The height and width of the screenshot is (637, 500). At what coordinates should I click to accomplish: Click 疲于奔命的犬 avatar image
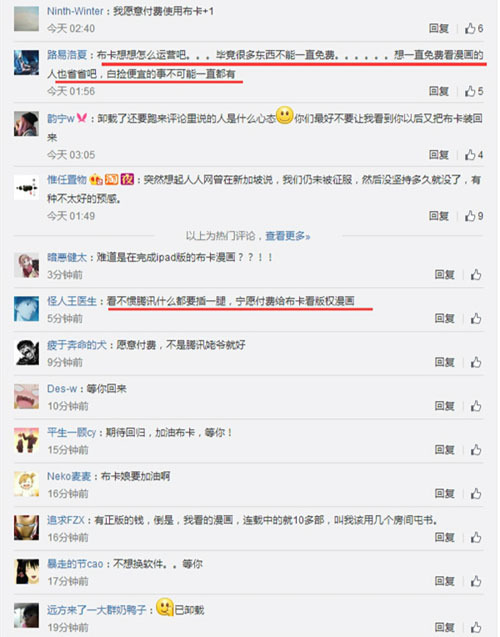(x=26, y=352)
